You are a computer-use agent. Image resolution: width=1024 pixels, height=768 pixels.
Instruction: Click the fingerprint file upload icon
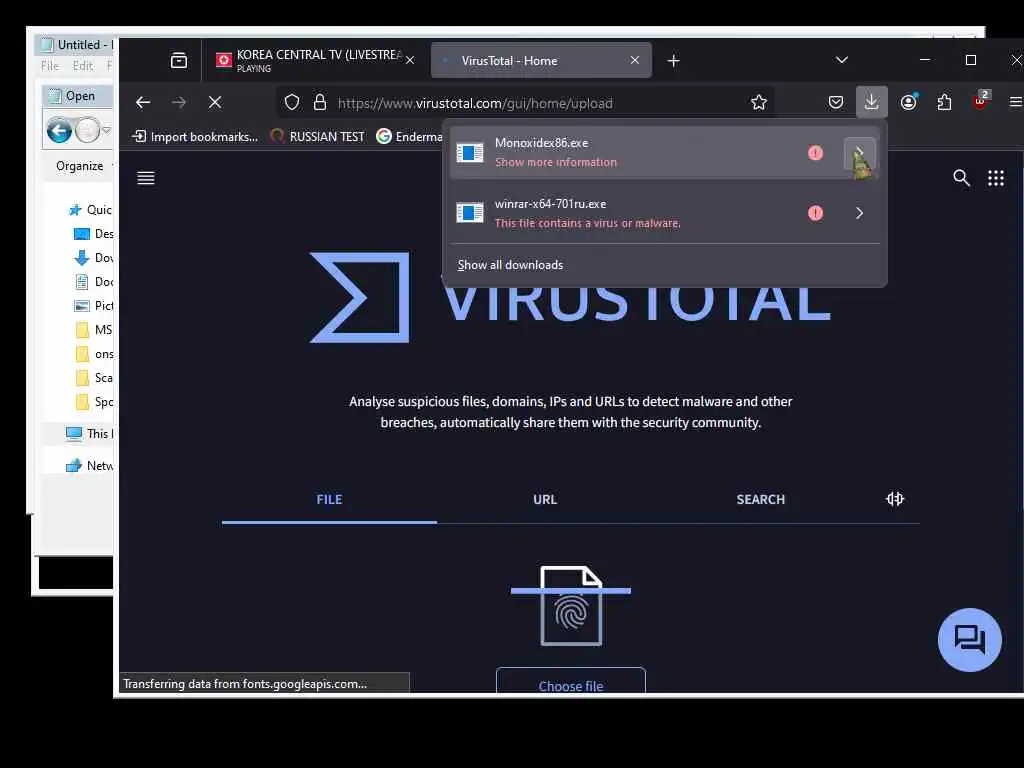tap(571, 605)
